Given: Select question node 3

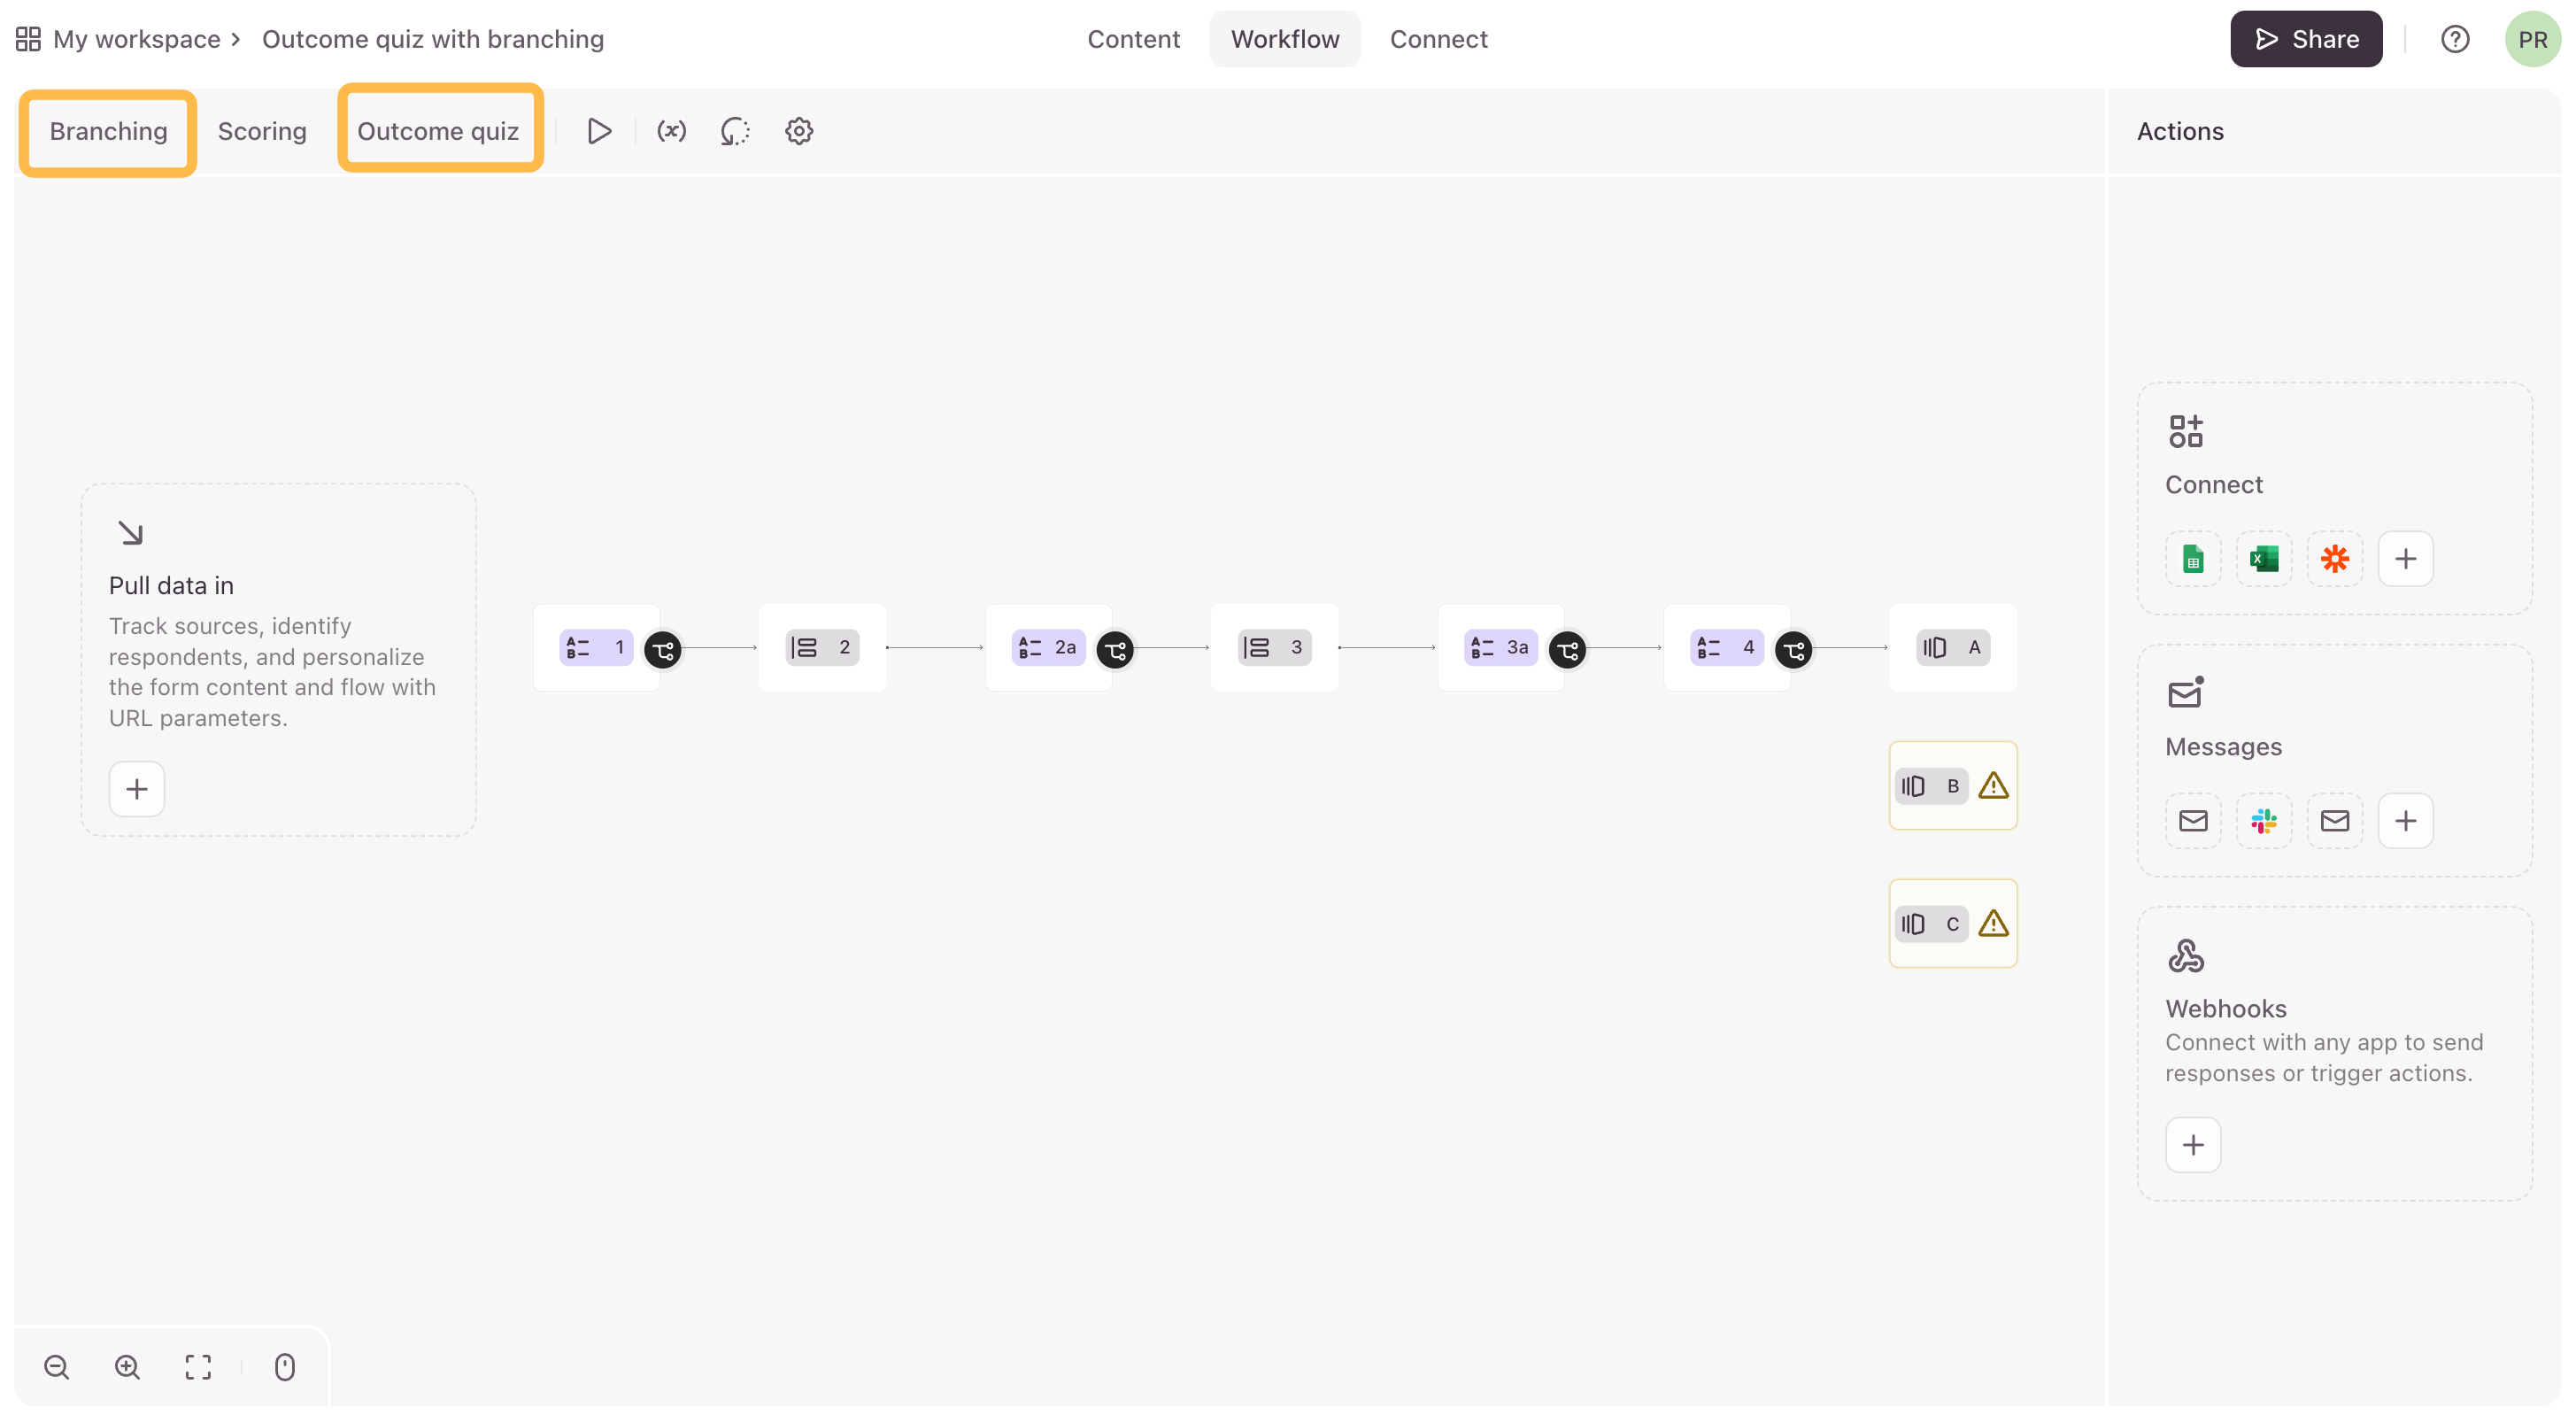Looking at the screenshot, I should click(x=1274, y=647).
